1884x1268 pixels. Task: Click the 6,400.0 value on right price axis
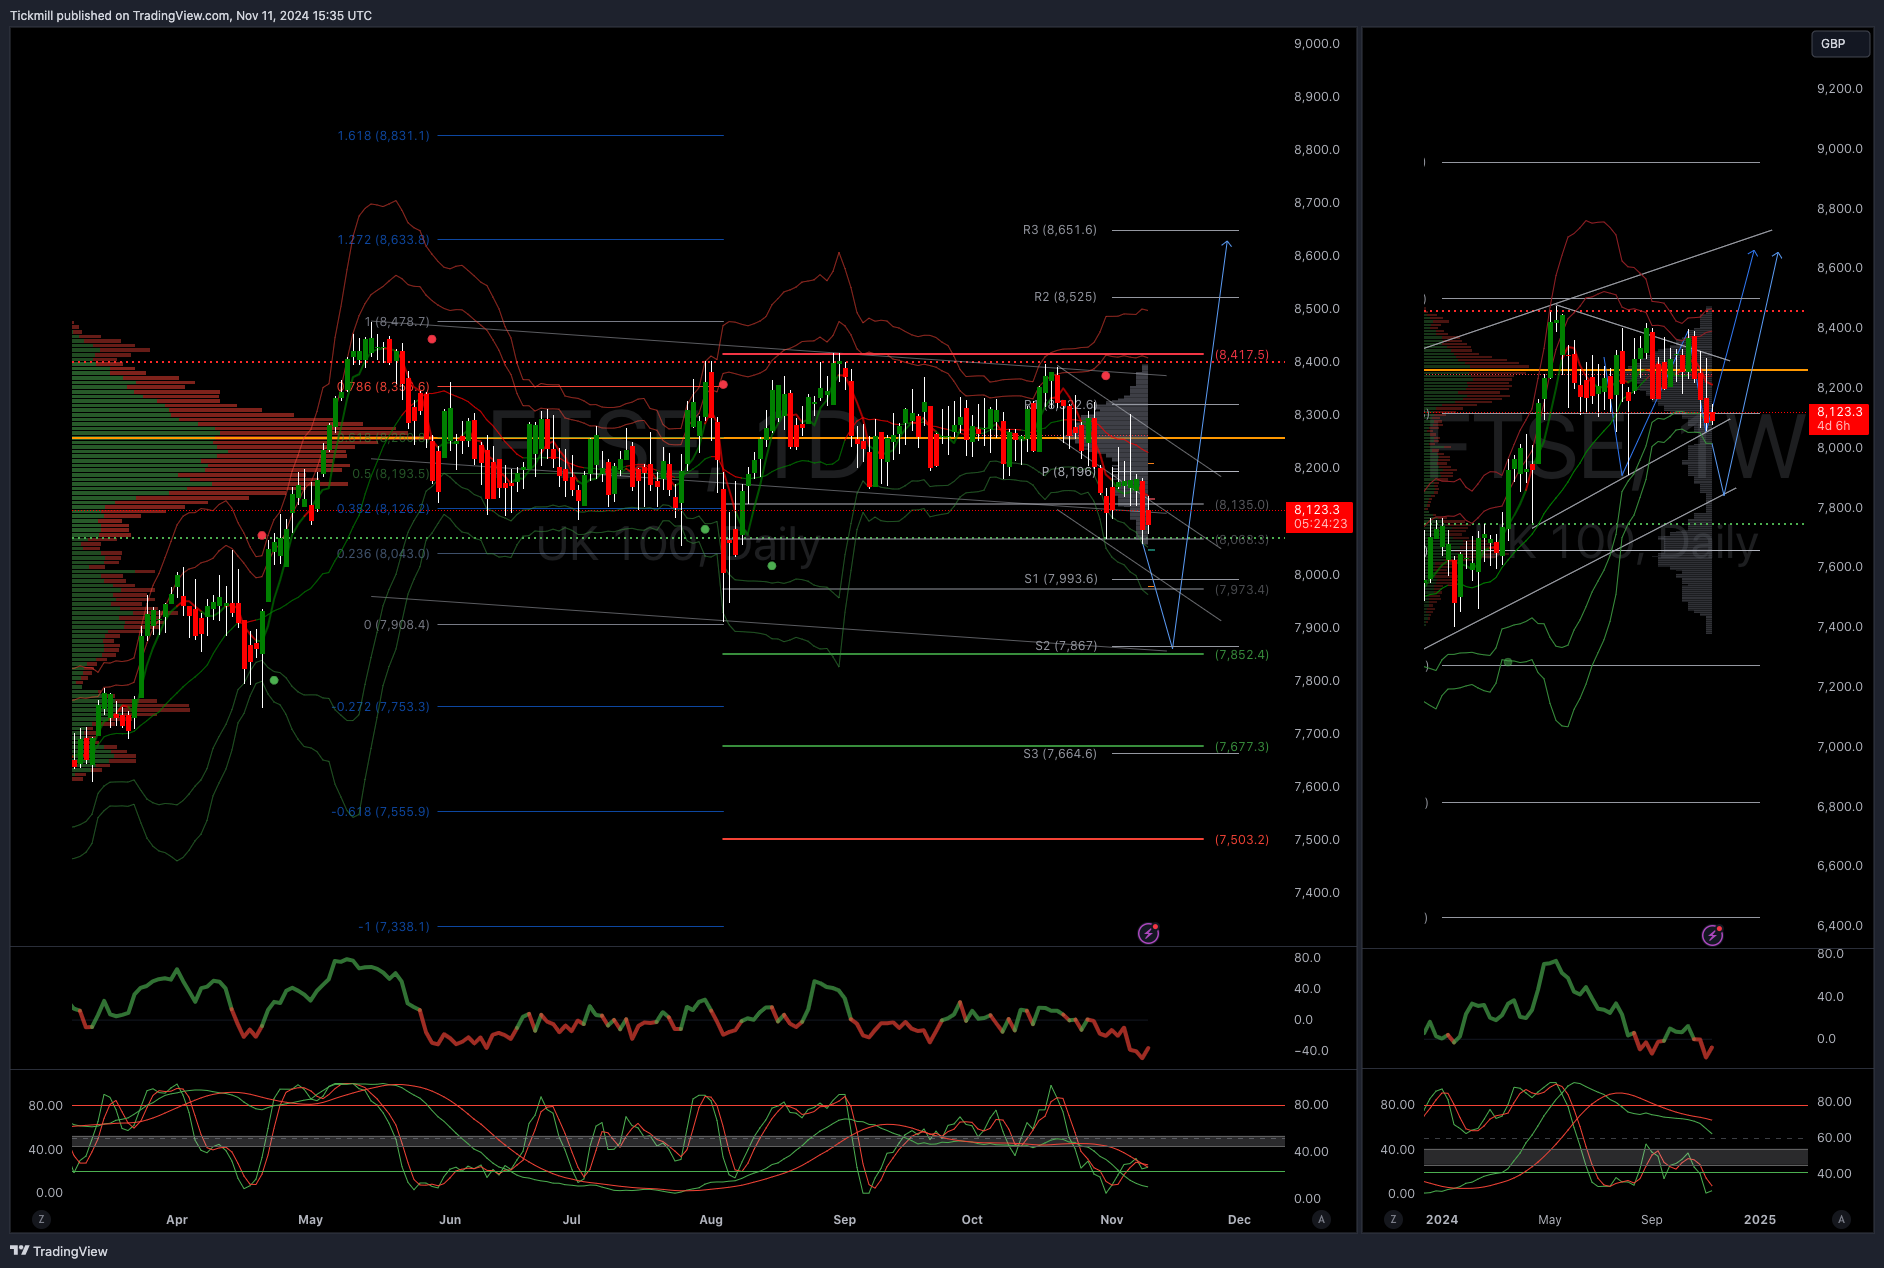pyautogui.click(x=1840, y=926)
